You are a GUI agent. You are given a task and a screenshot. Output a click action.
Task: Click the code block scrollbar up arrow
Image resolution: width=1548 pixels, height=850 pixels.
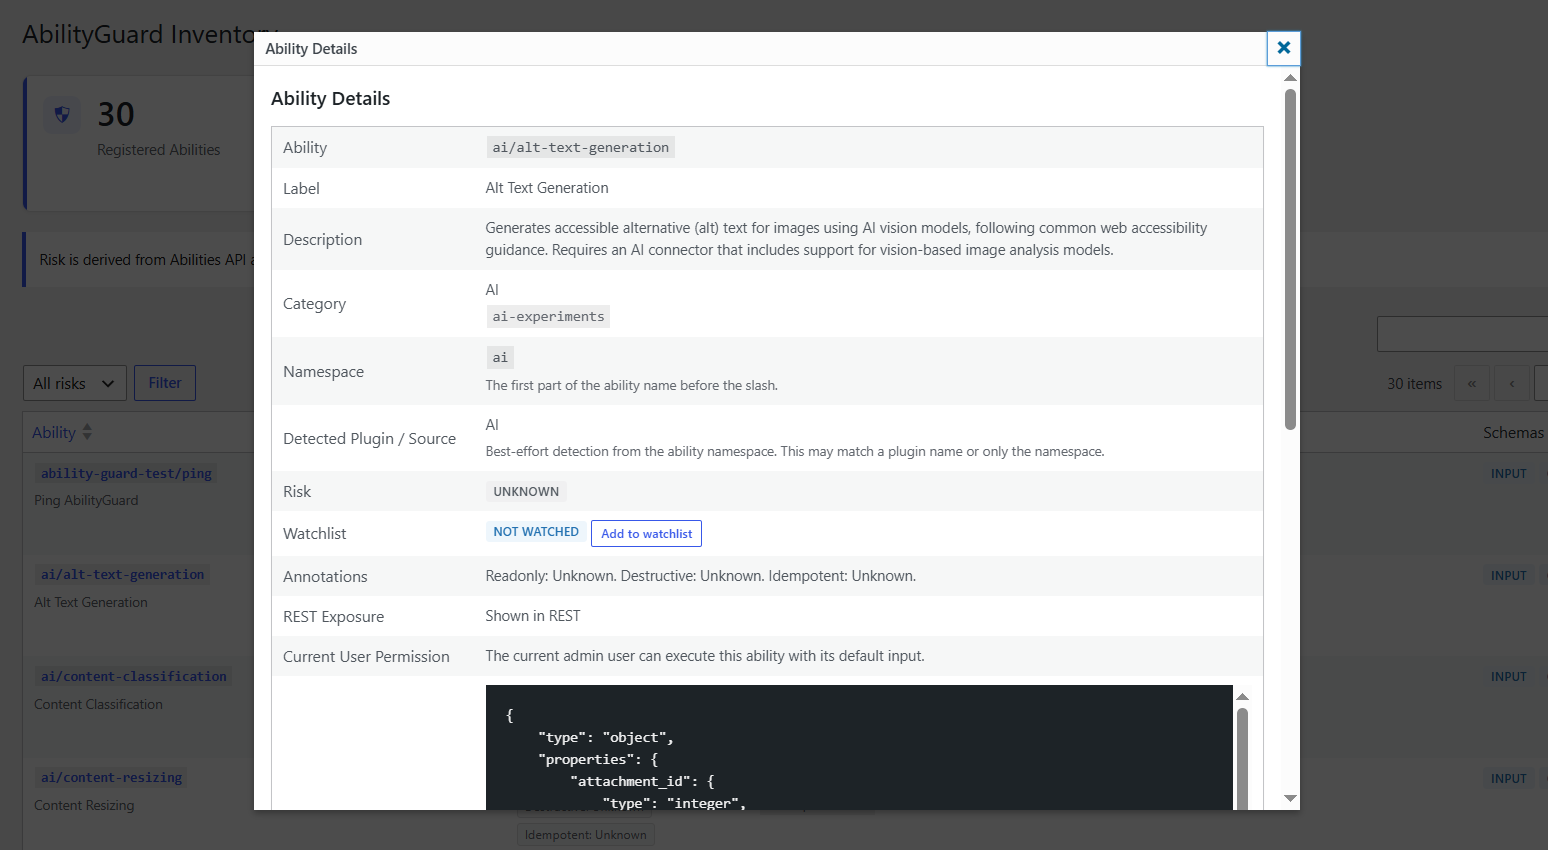[x=1242, y=696]
